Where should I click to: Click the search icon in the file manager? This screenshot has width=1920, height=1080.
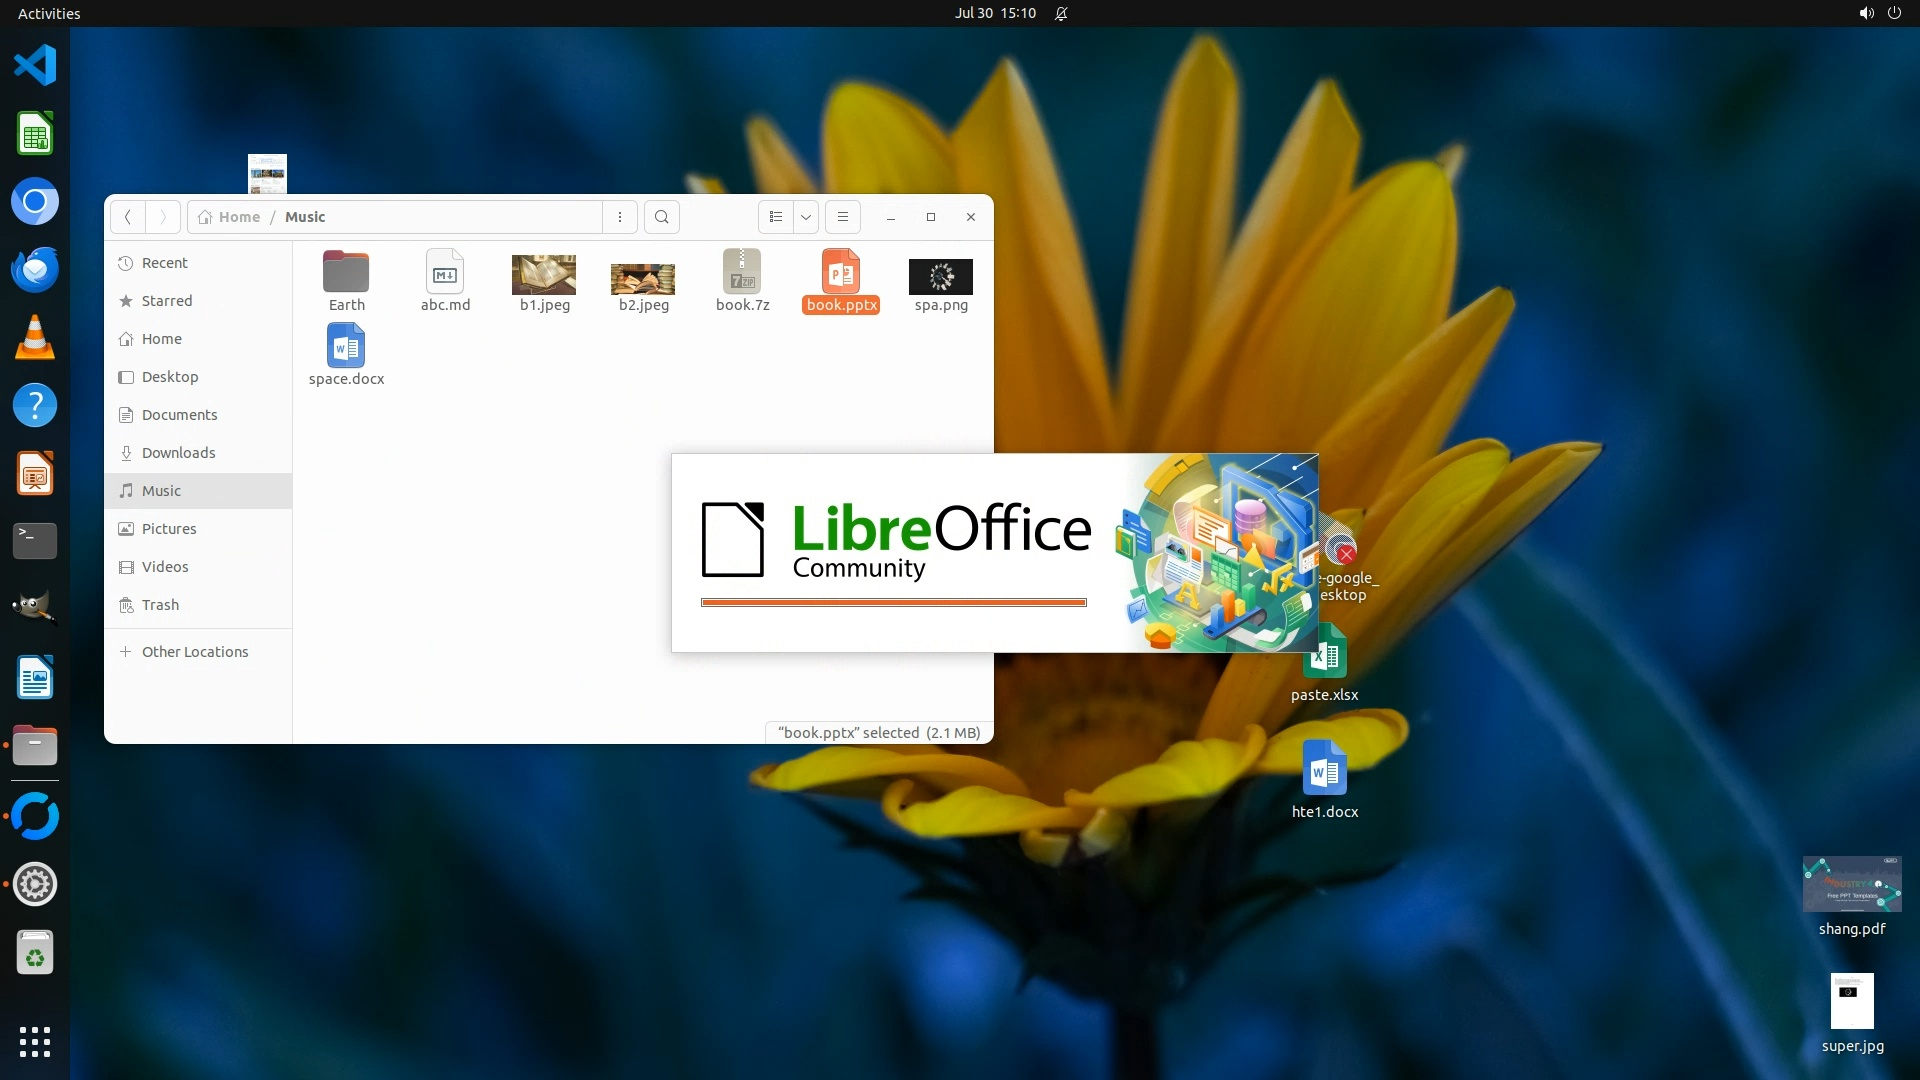coord(661,217)
